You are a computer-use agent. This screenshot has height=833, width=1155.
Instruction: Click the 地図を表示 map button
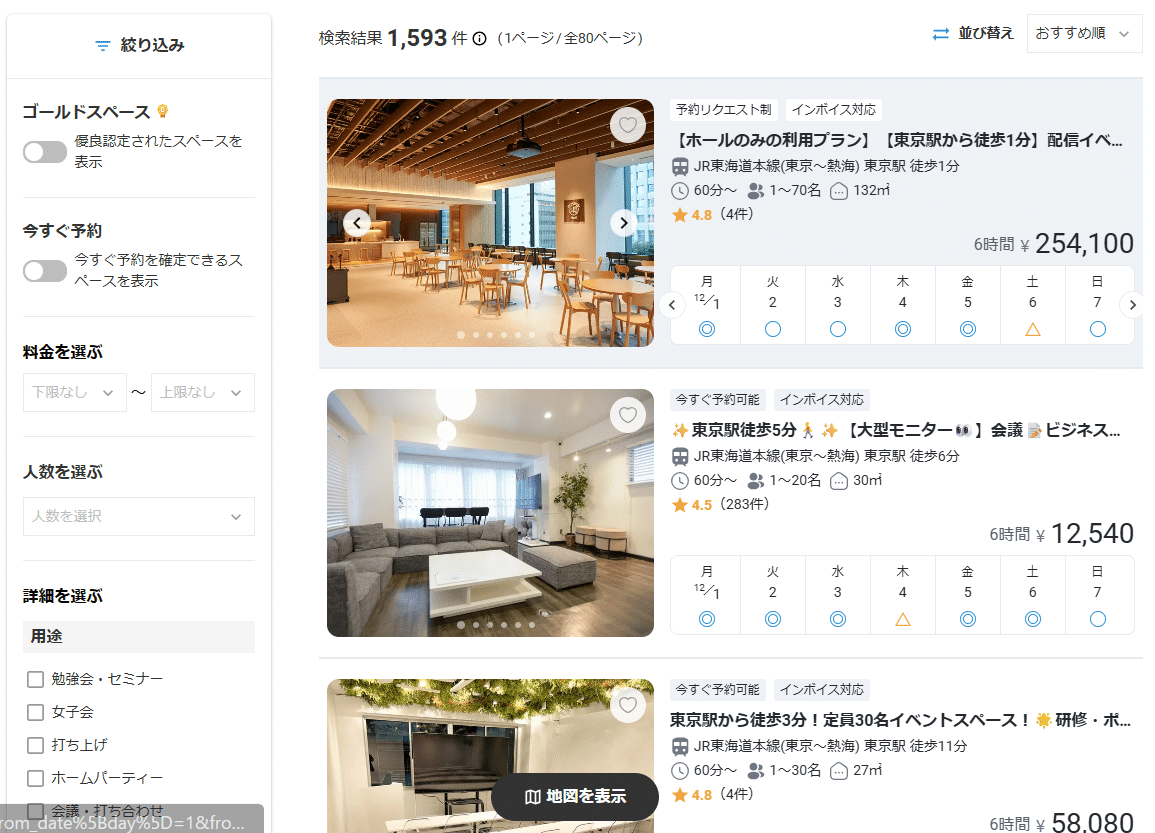pos(575,796)
